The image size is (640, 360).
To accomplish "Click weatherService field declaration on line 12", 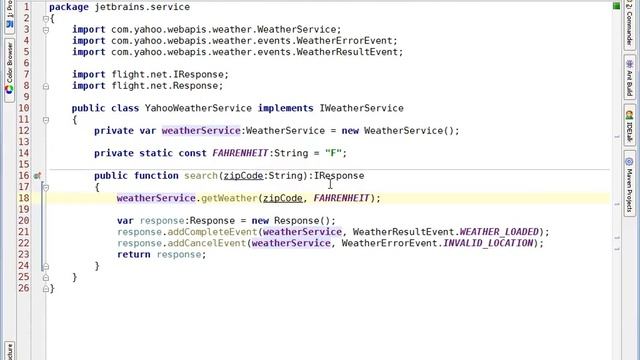I will 201,131.
